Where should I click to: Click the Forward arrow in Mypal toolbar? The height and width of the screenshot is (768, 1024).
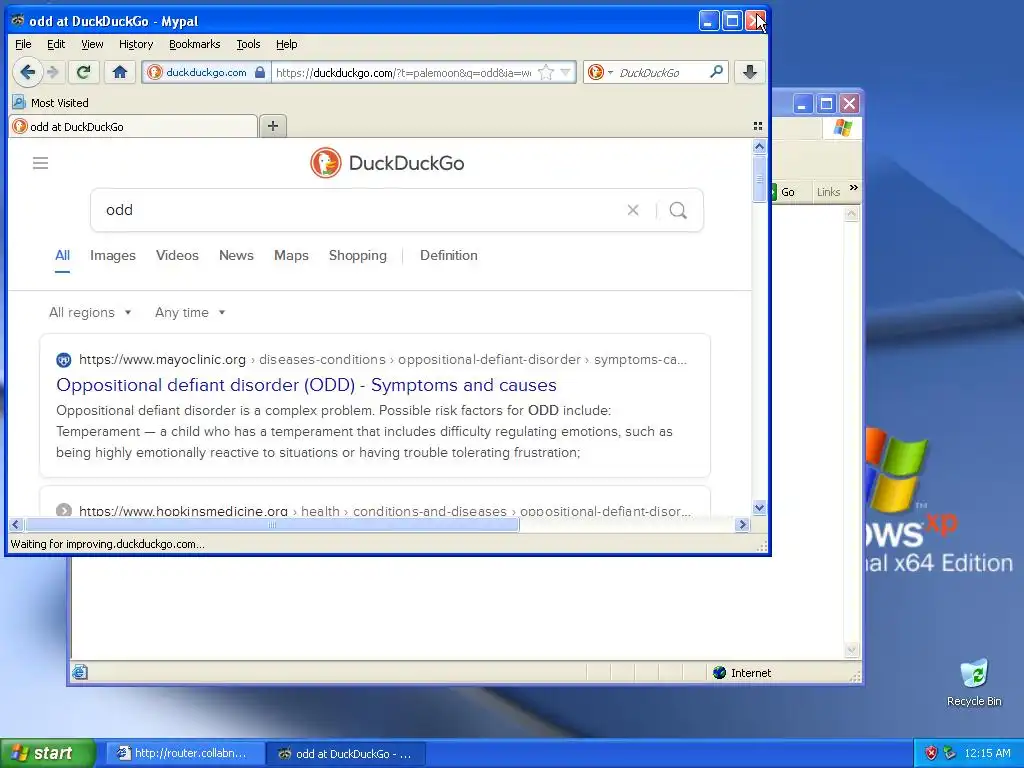click(x=54, y=72)
